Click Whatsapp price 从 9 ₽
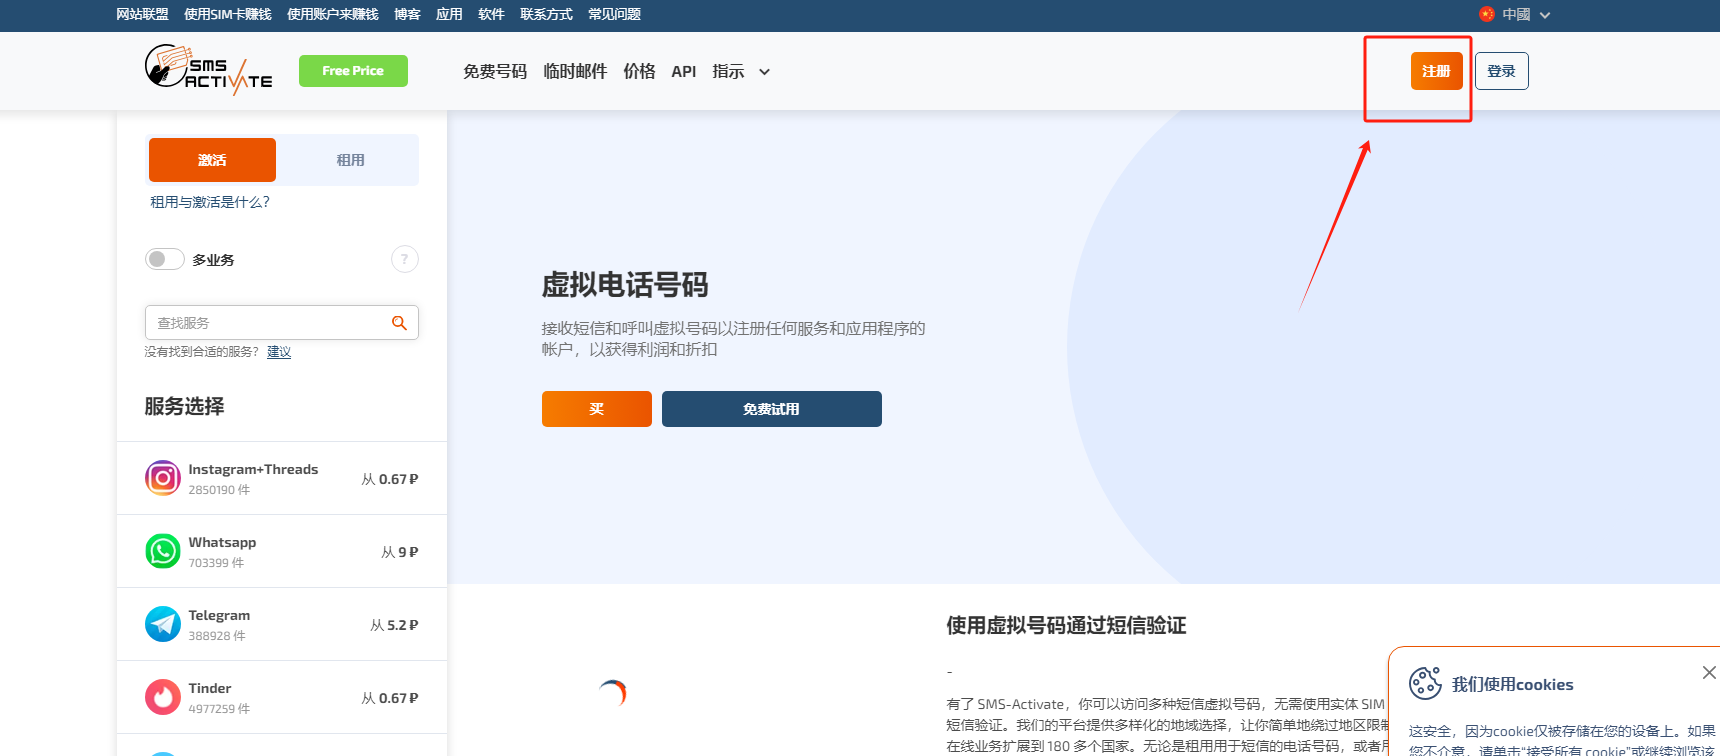Image resolution: width=1720 pixels, height=756 pixels. pyautogui.click(x=400, y=552)
